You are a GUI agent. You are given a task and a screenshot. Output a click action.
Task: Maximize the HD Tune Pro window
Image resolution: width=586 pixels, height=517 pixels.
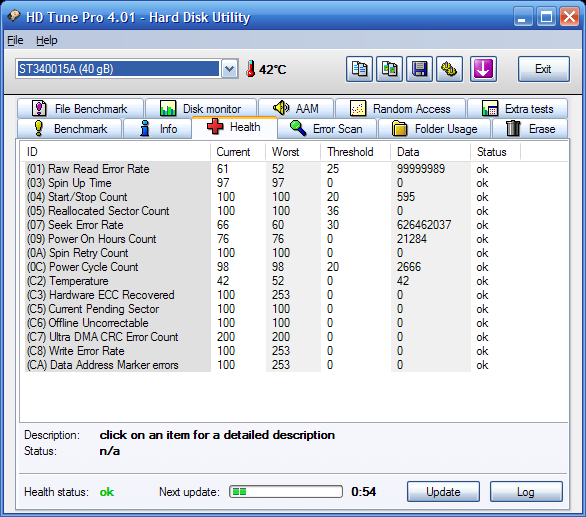pyautogui.click(x=546, y=16)
